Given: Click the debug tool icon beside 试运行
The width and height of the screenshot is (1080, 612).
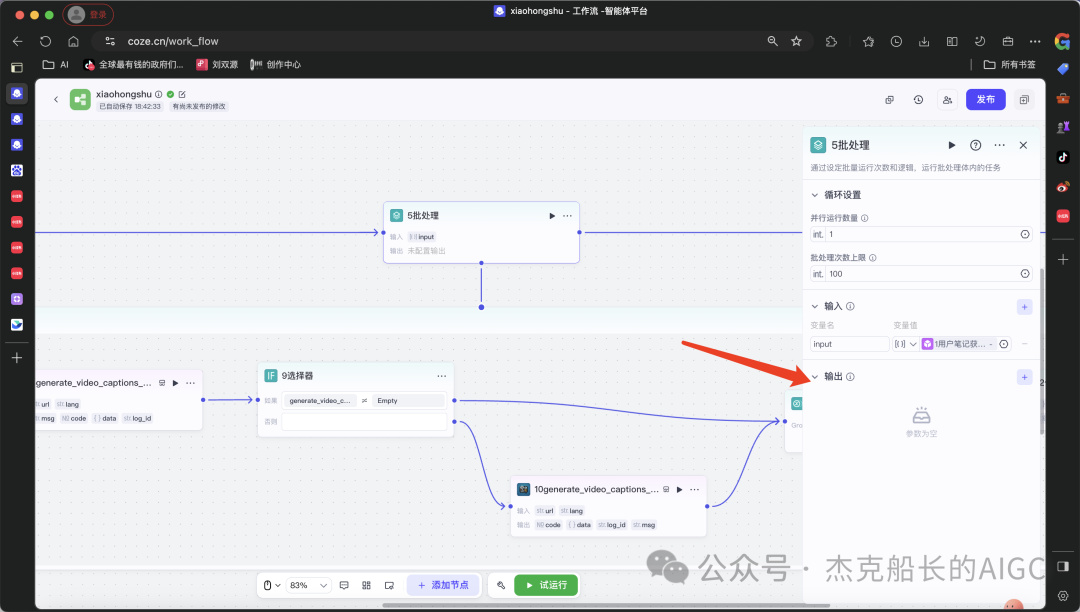Looking at the screenshot, I should (501, 585).
